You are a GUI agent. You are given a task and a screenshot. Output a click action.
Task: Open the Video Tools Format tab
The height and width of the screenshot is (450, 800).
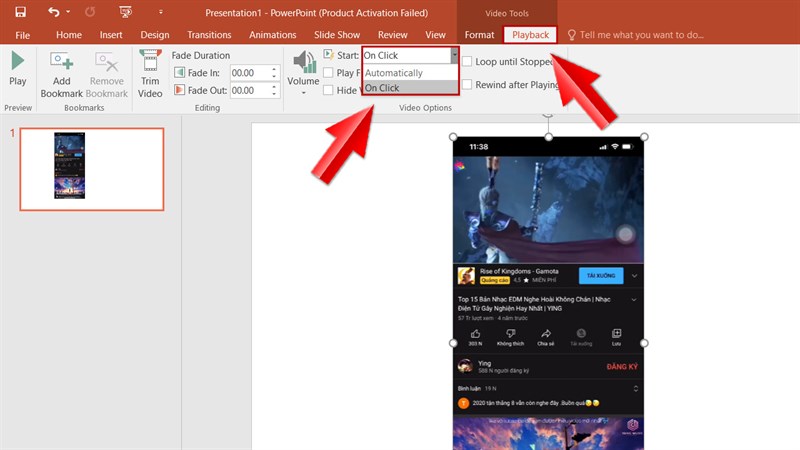479,35
